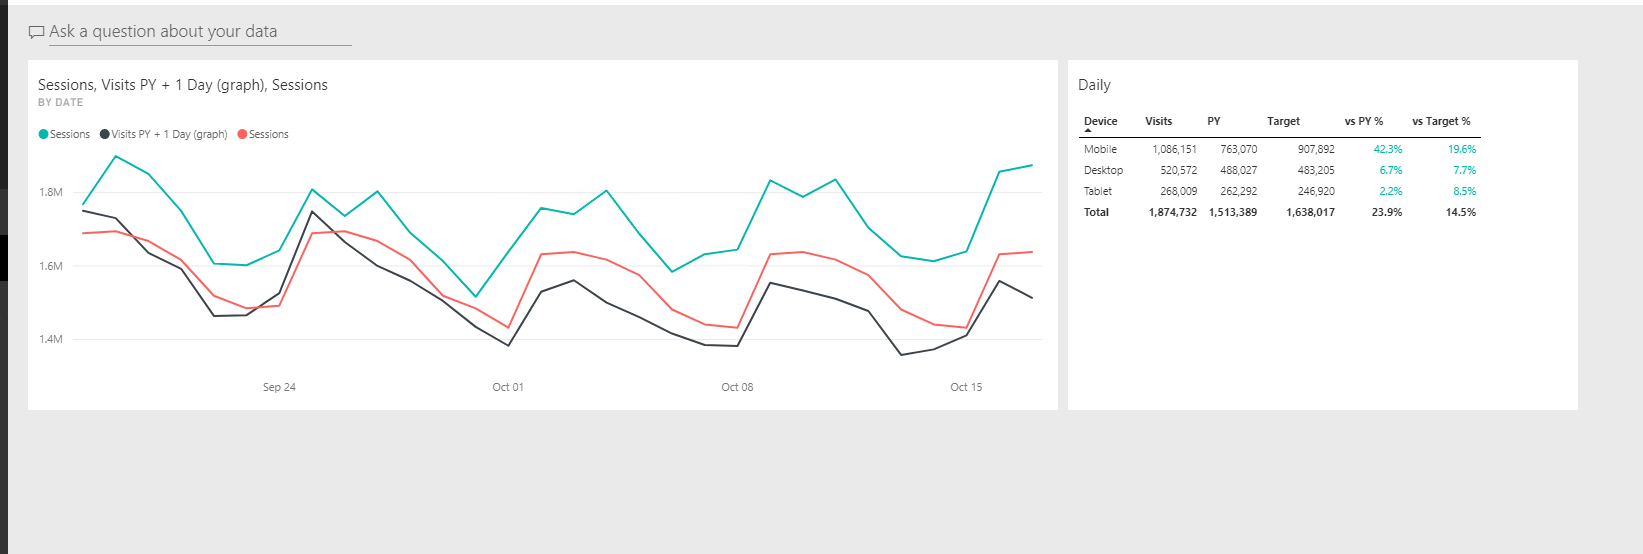Click the 14.5% total value

1461,212
